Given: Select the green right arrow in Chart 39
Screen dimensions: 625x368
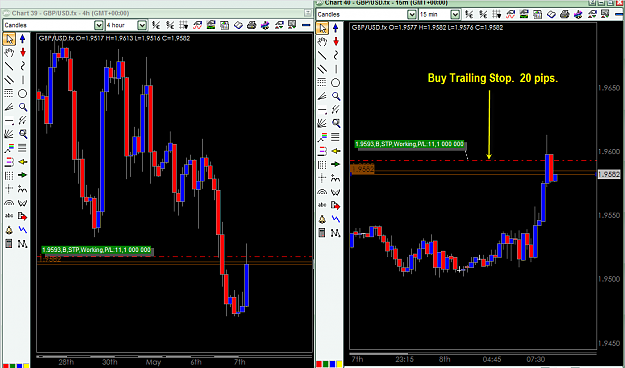Looking at the screenshot, I should [x=22, y=175].
